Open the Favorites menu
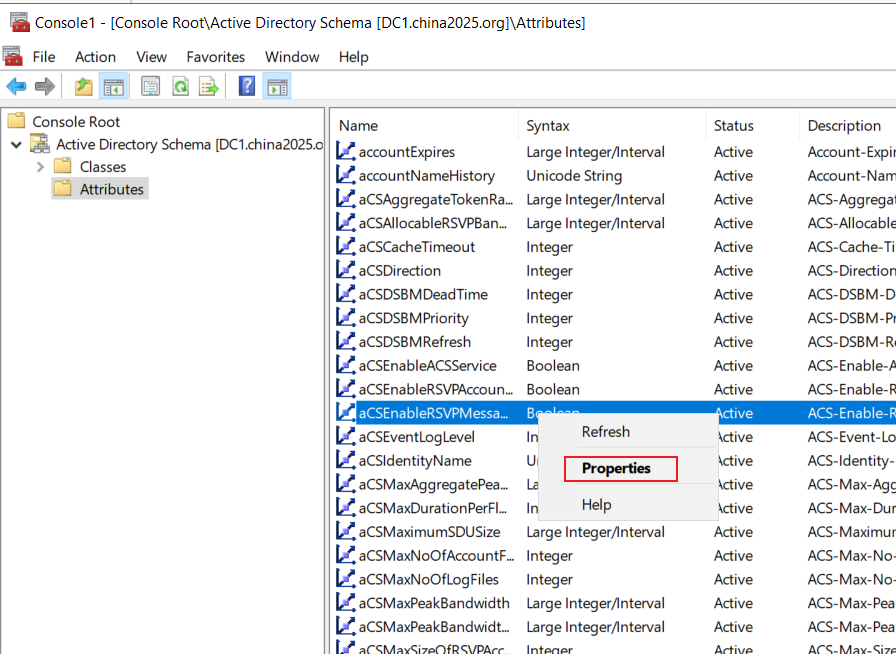Image resolution: width=896 pixels, height=654 pixels. pyautogui.click(x=215, y=57)
